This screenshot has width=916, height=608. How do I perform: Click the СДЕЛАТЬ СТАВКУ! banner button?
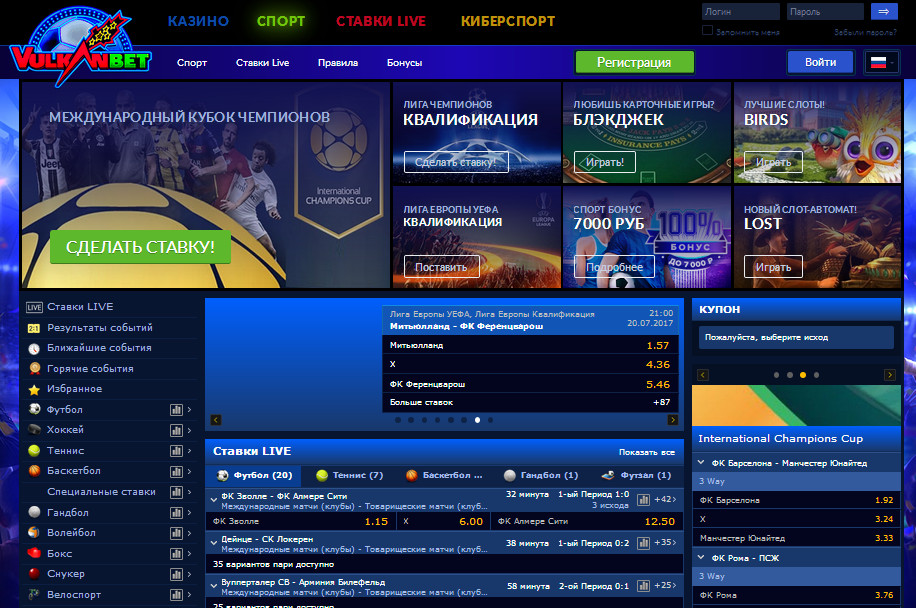(x=140, y=247)
